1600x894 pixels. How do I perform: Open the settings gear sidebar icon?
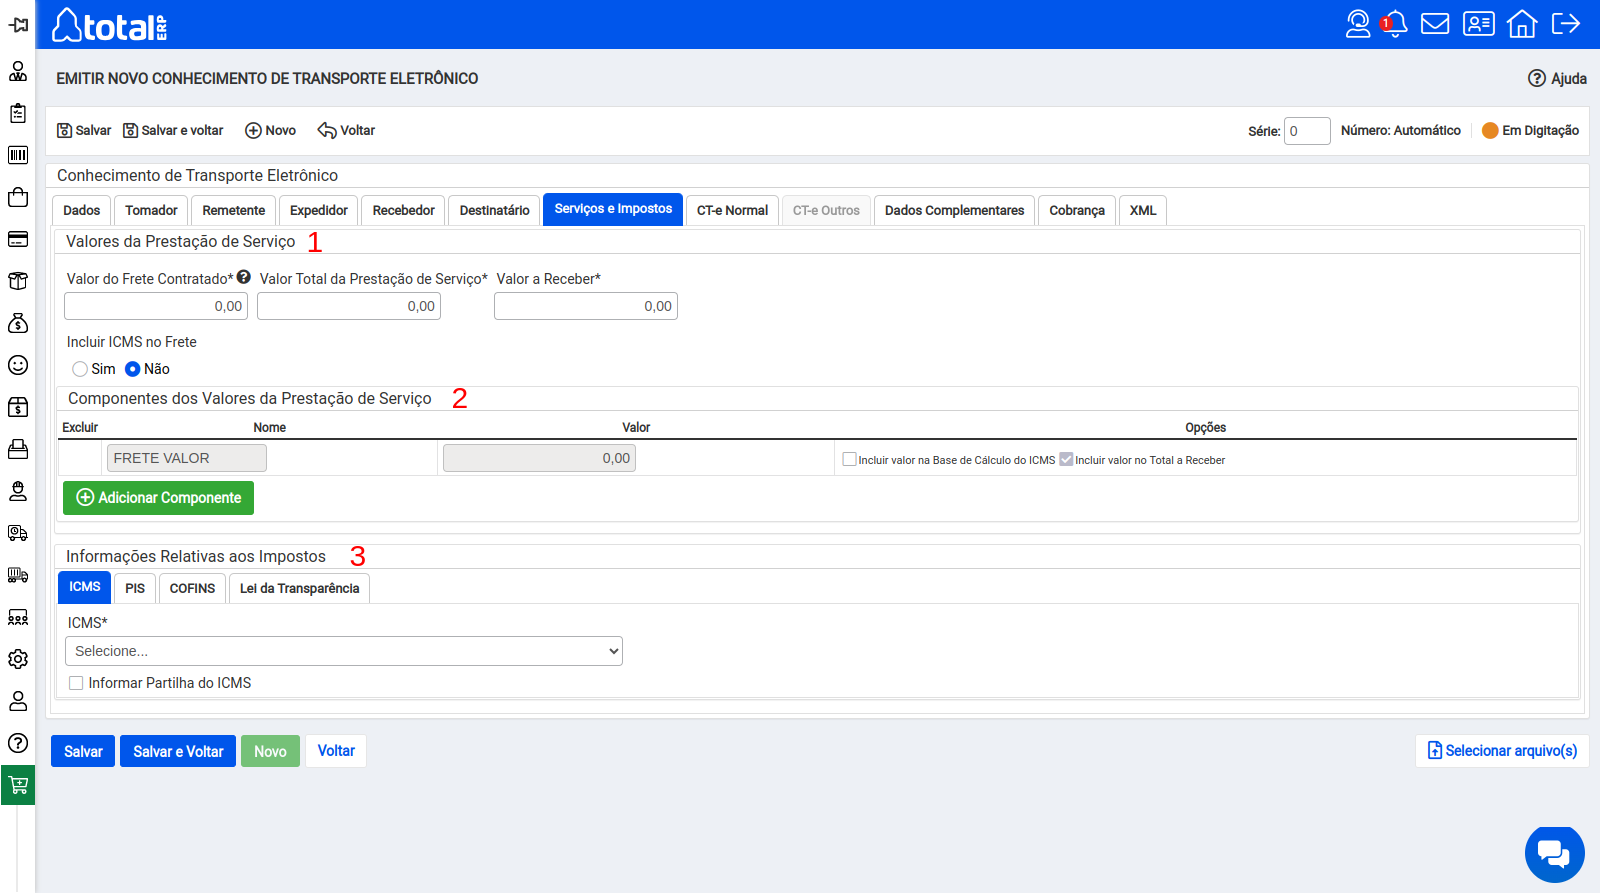[18, 659]
